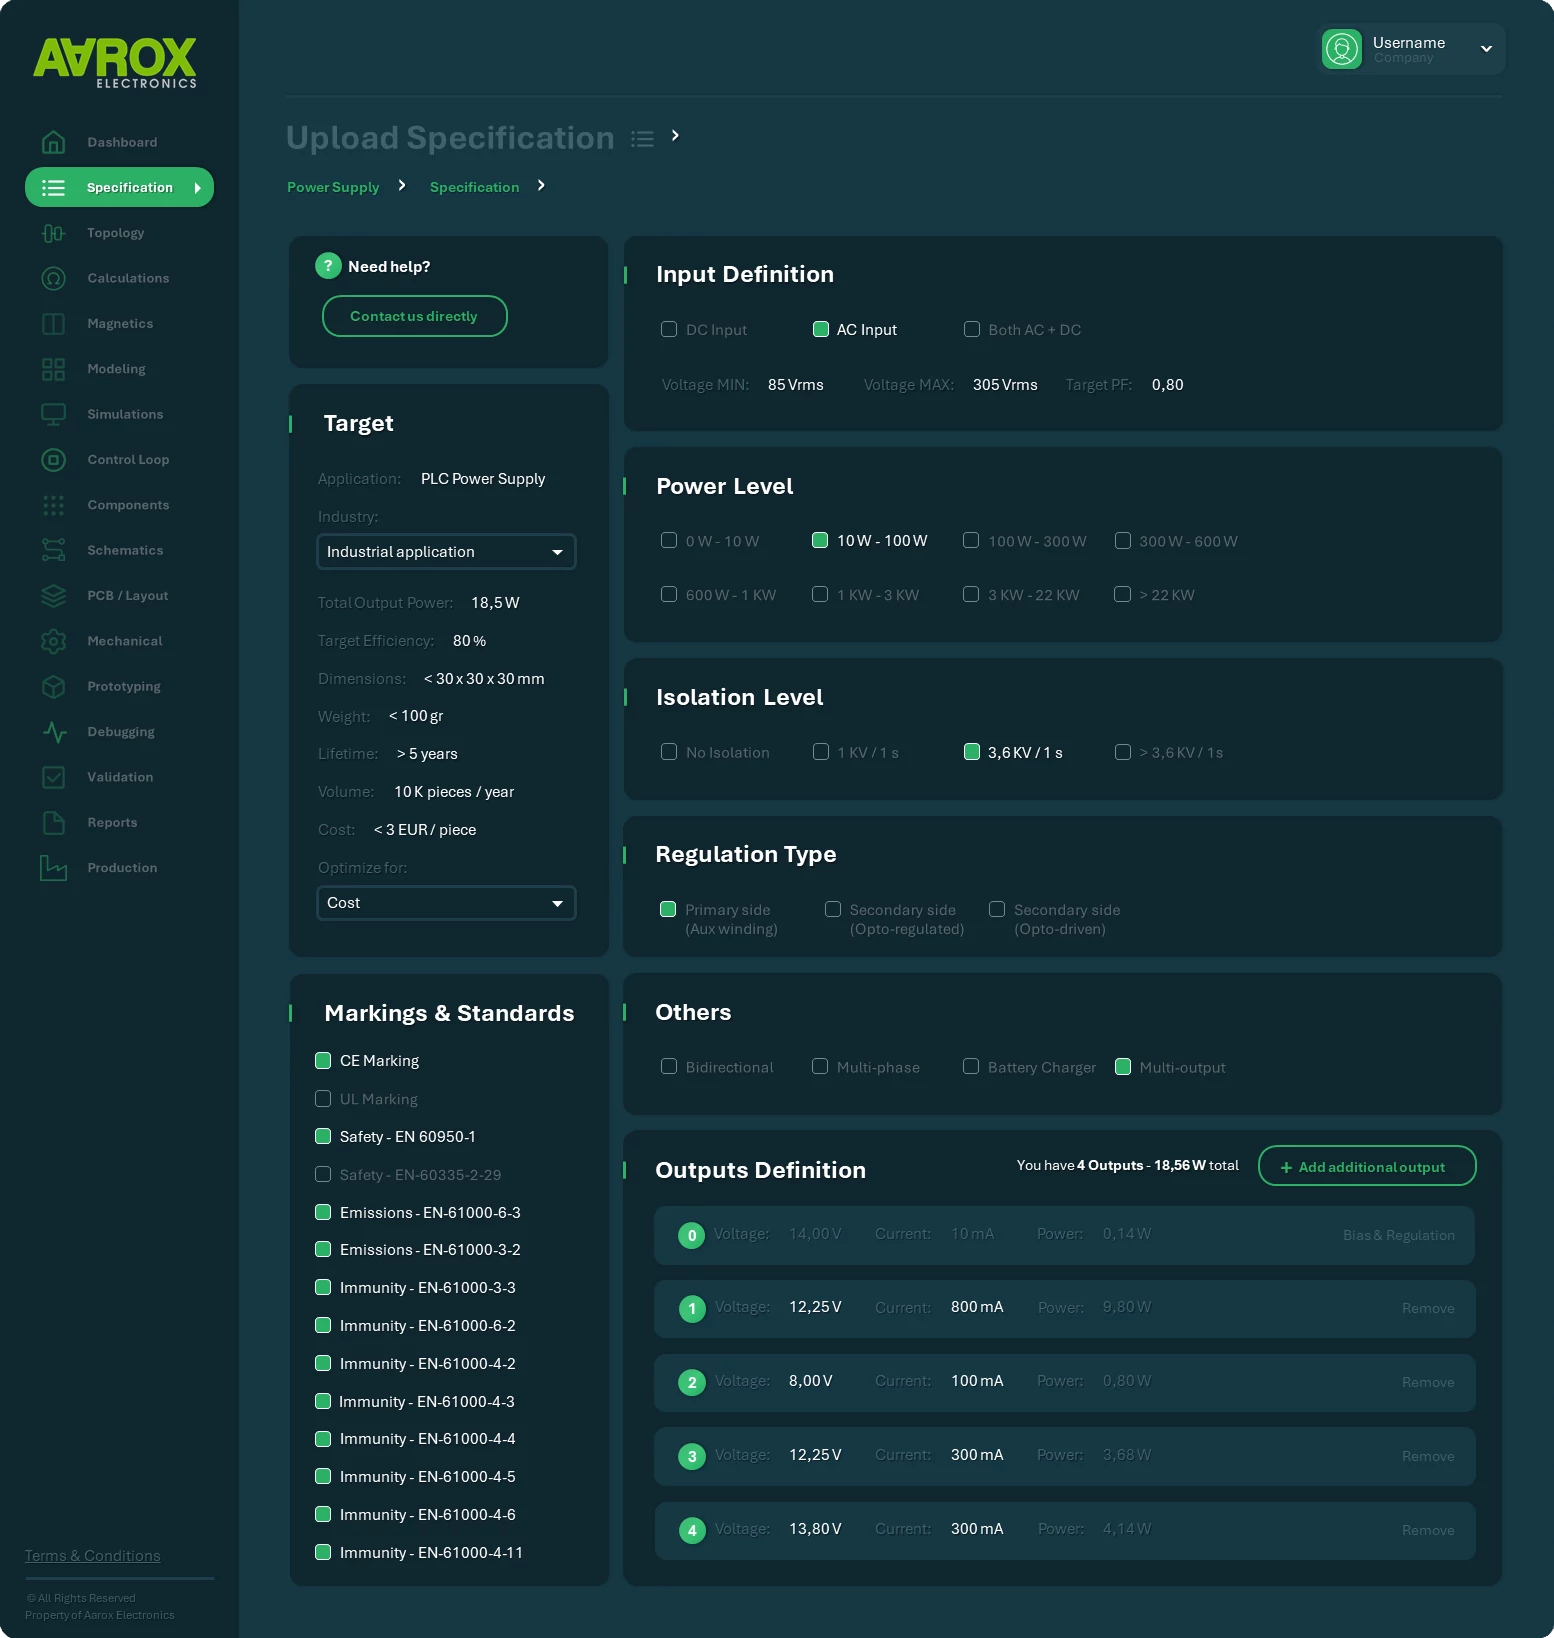Click the Contact us directly button
Viewport: 1554px width, 1638px height.
coord(414,316)
